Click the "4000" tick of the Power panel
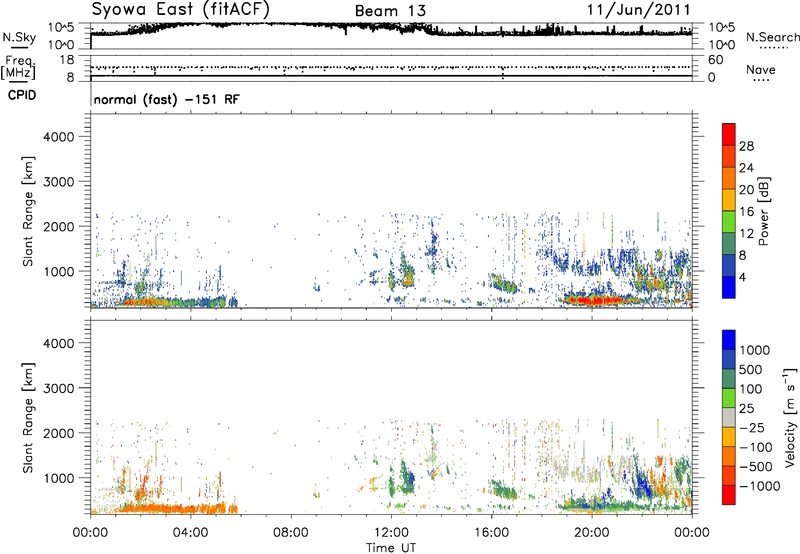Screen dimensions: 800x554 tap(58, 137)
